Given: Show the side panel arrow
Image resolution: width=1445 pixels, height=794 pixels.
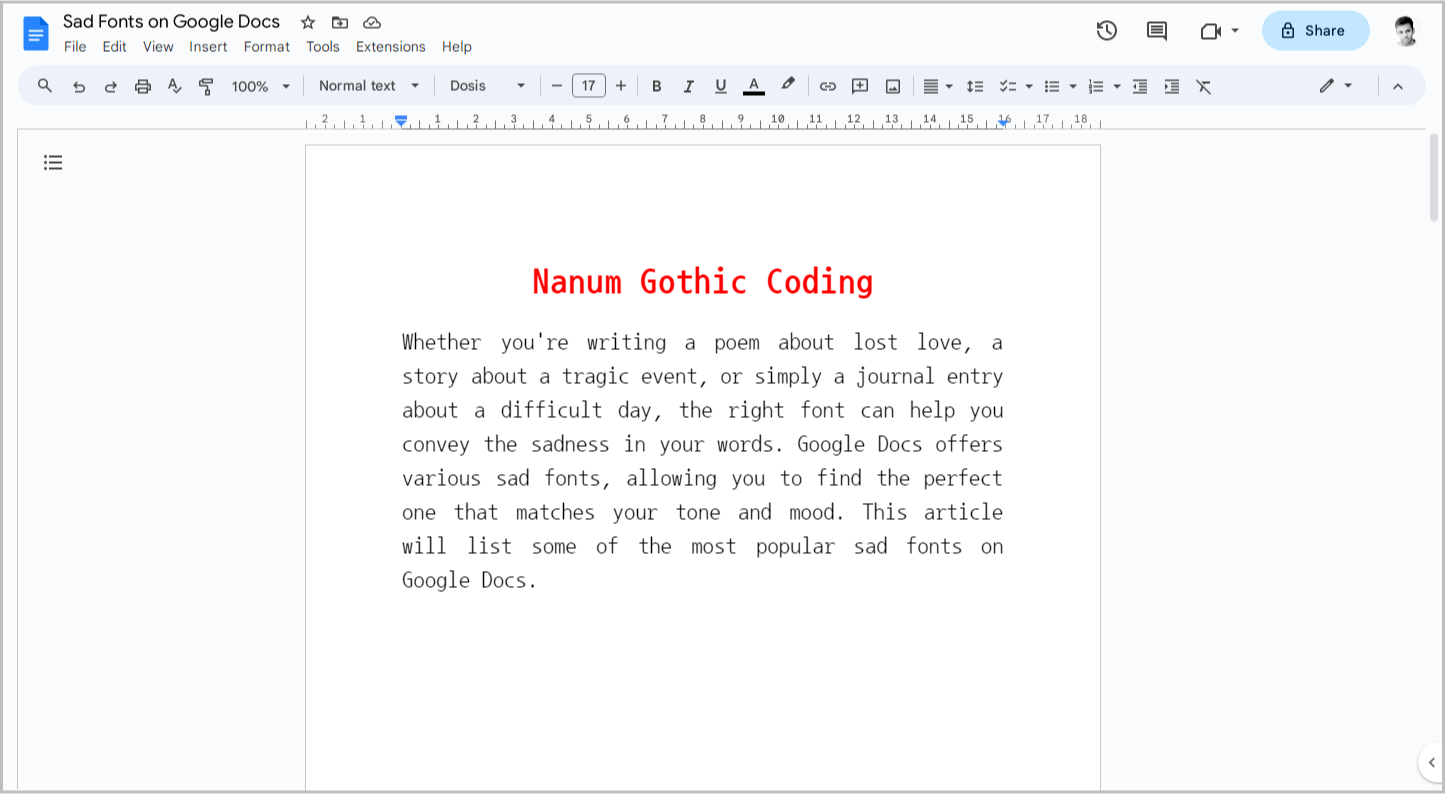Looking at the screenshot, I should click(x=1431, y=762).
